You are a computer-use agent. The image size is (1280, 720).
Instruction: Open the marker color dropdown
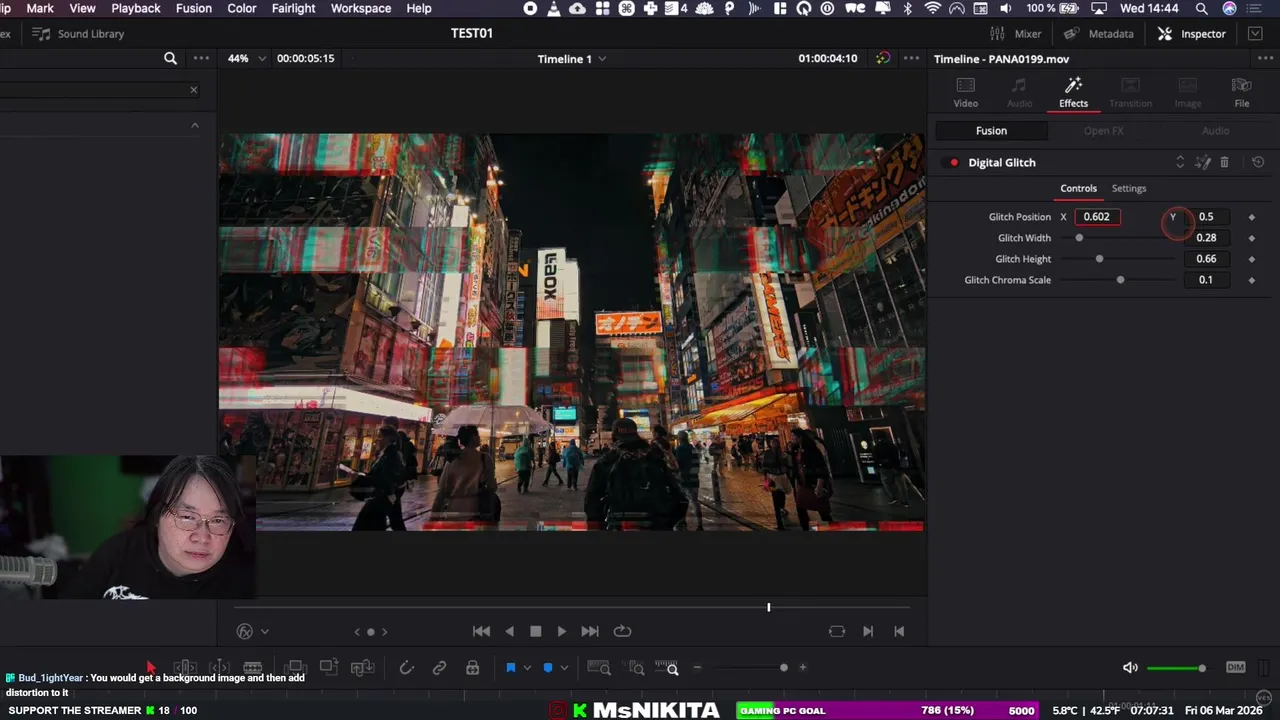tap(564, 668)
